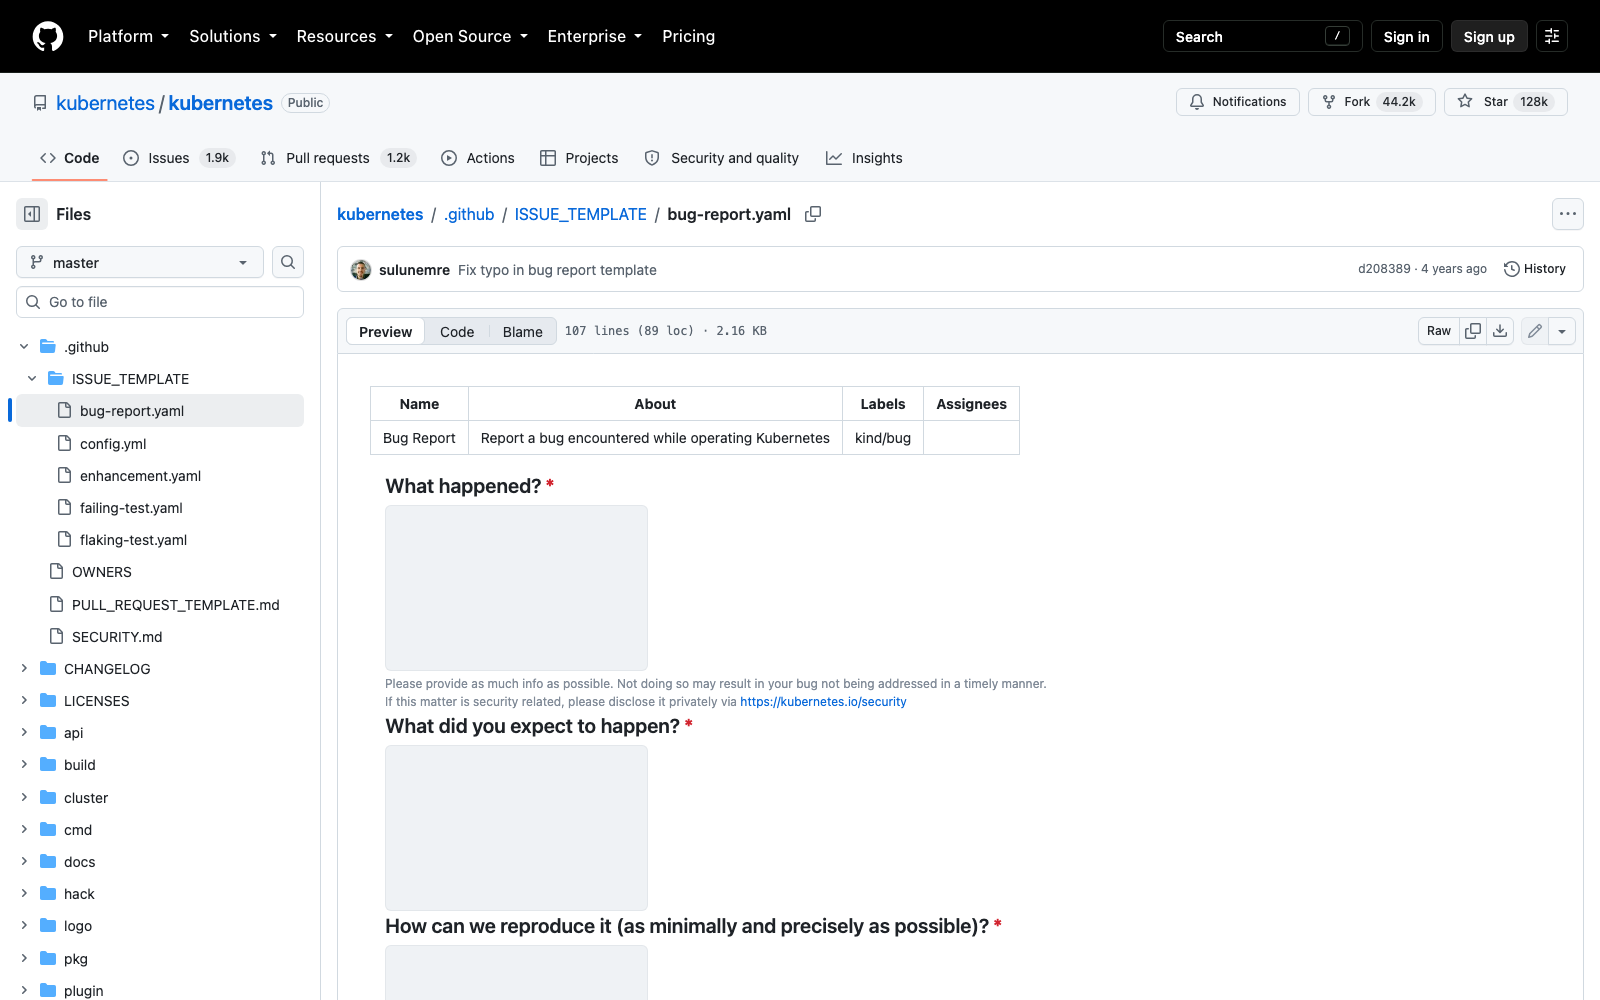This screenshot has height=1000, width=1600.
Task: Expand the LICENSES folder
Action: click(24, 700)
